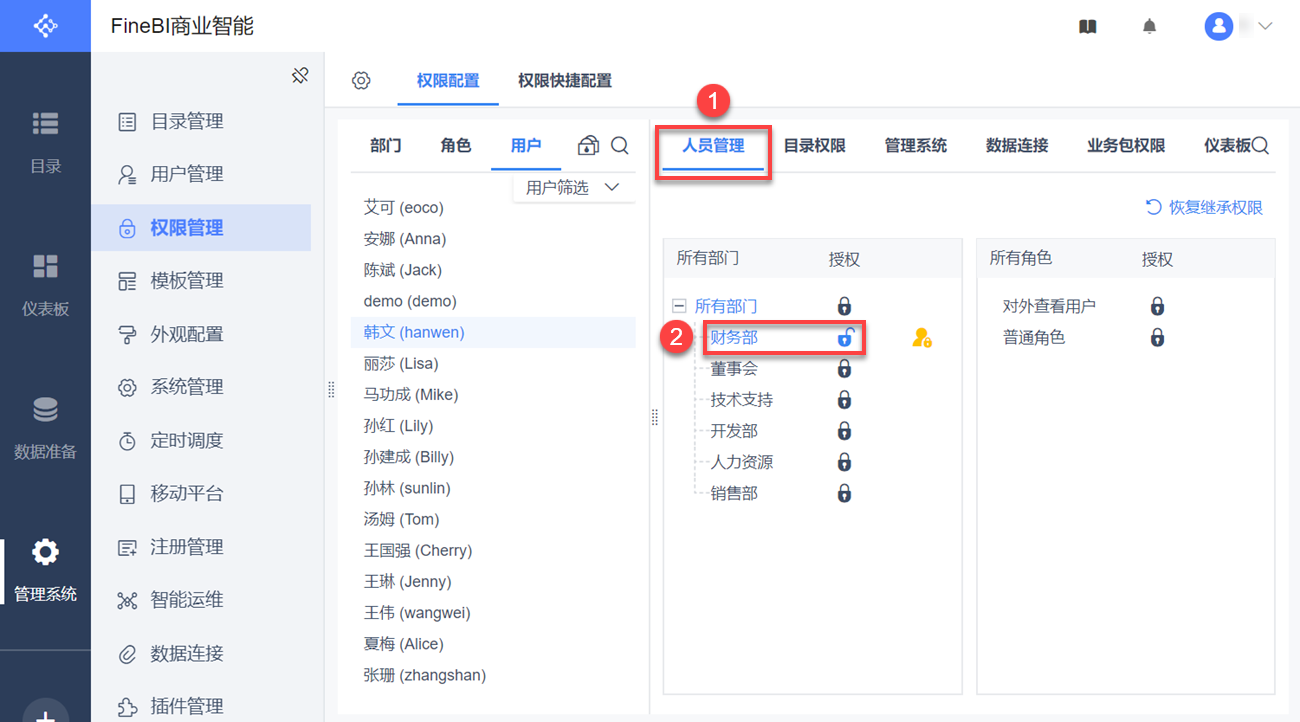1300x722 pixels.
Task: Toggle the lock for 对外查看用户 role
Action: click(x=1157, y=306)
